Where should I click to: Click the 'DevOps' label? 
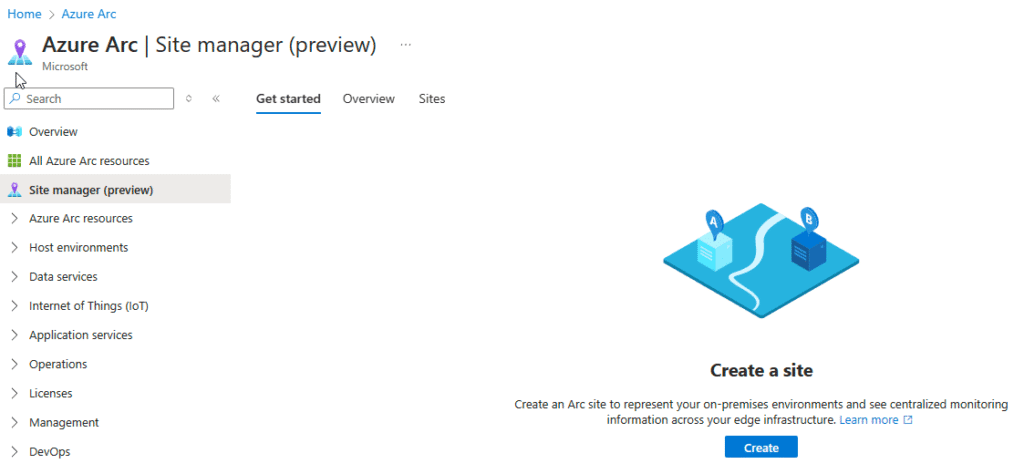[x=50, y=451]
